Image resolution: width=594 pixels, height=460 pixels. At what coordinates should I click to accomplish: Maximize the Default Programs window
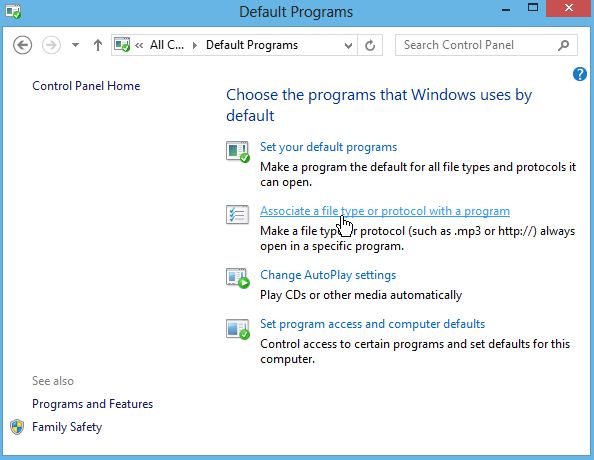(x=533, y=8)
